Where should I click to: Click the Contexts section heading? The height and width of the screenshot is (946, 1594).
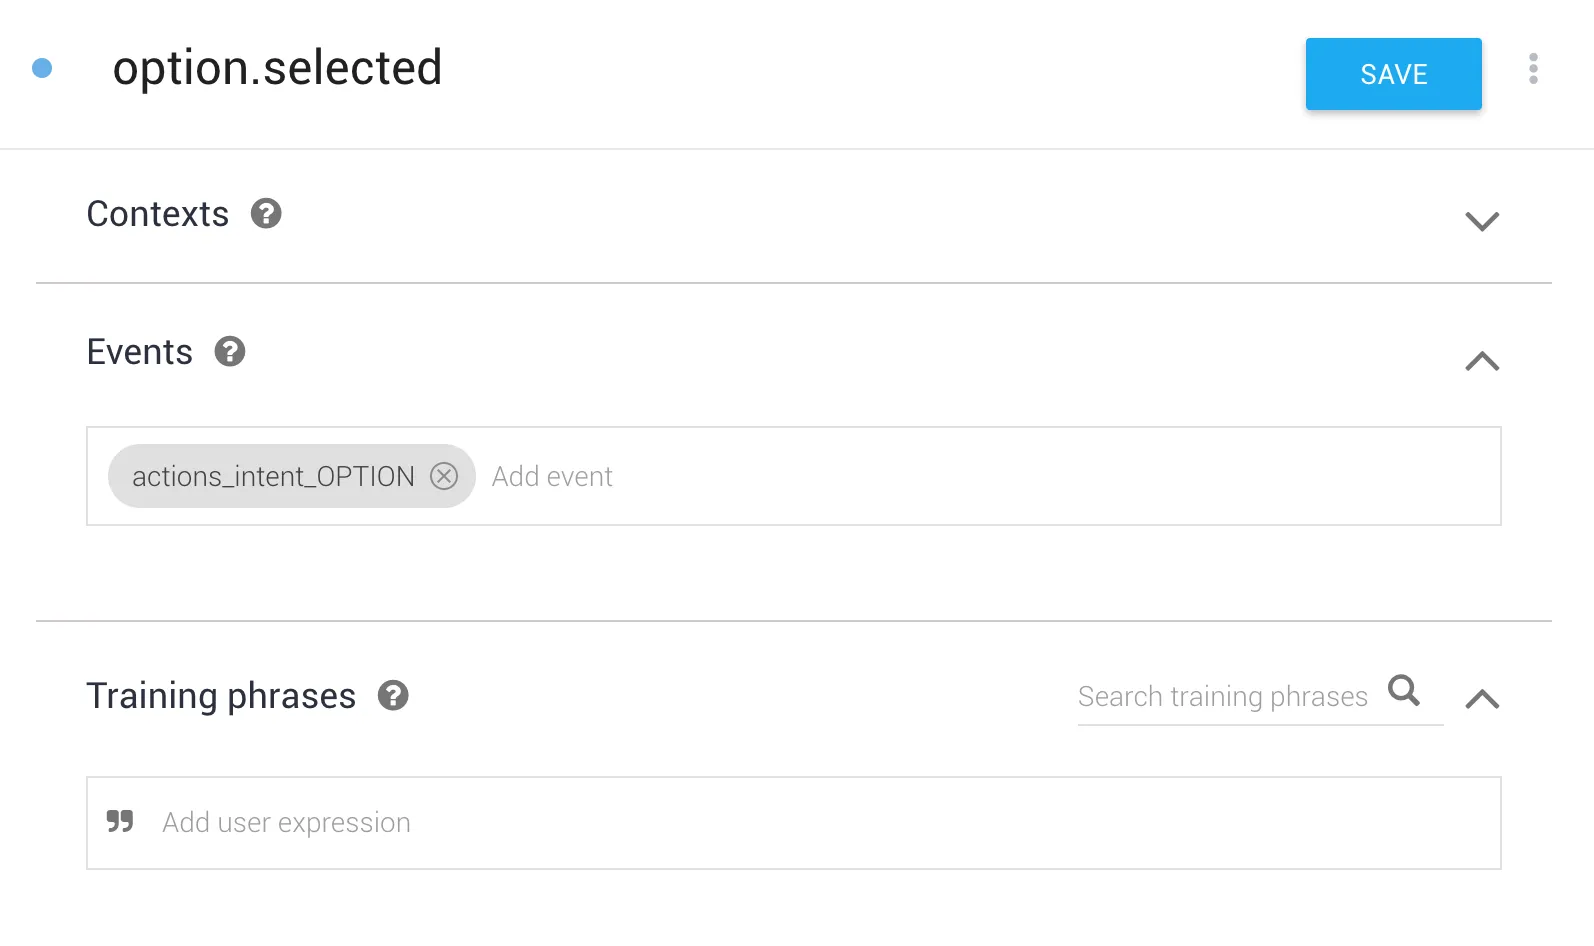click(x=158, y=214)
